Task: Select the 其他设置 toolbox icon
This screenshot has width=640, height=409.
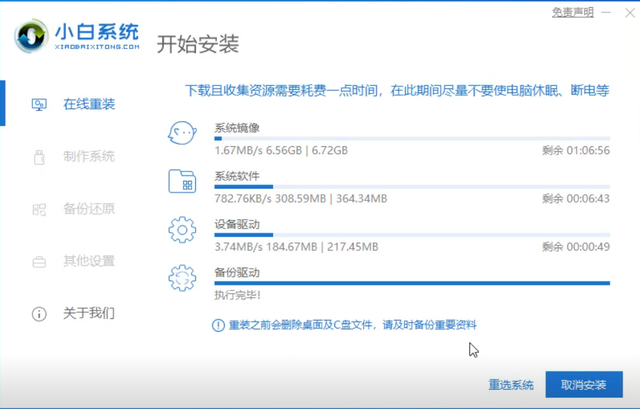Action: click(39, 262)
